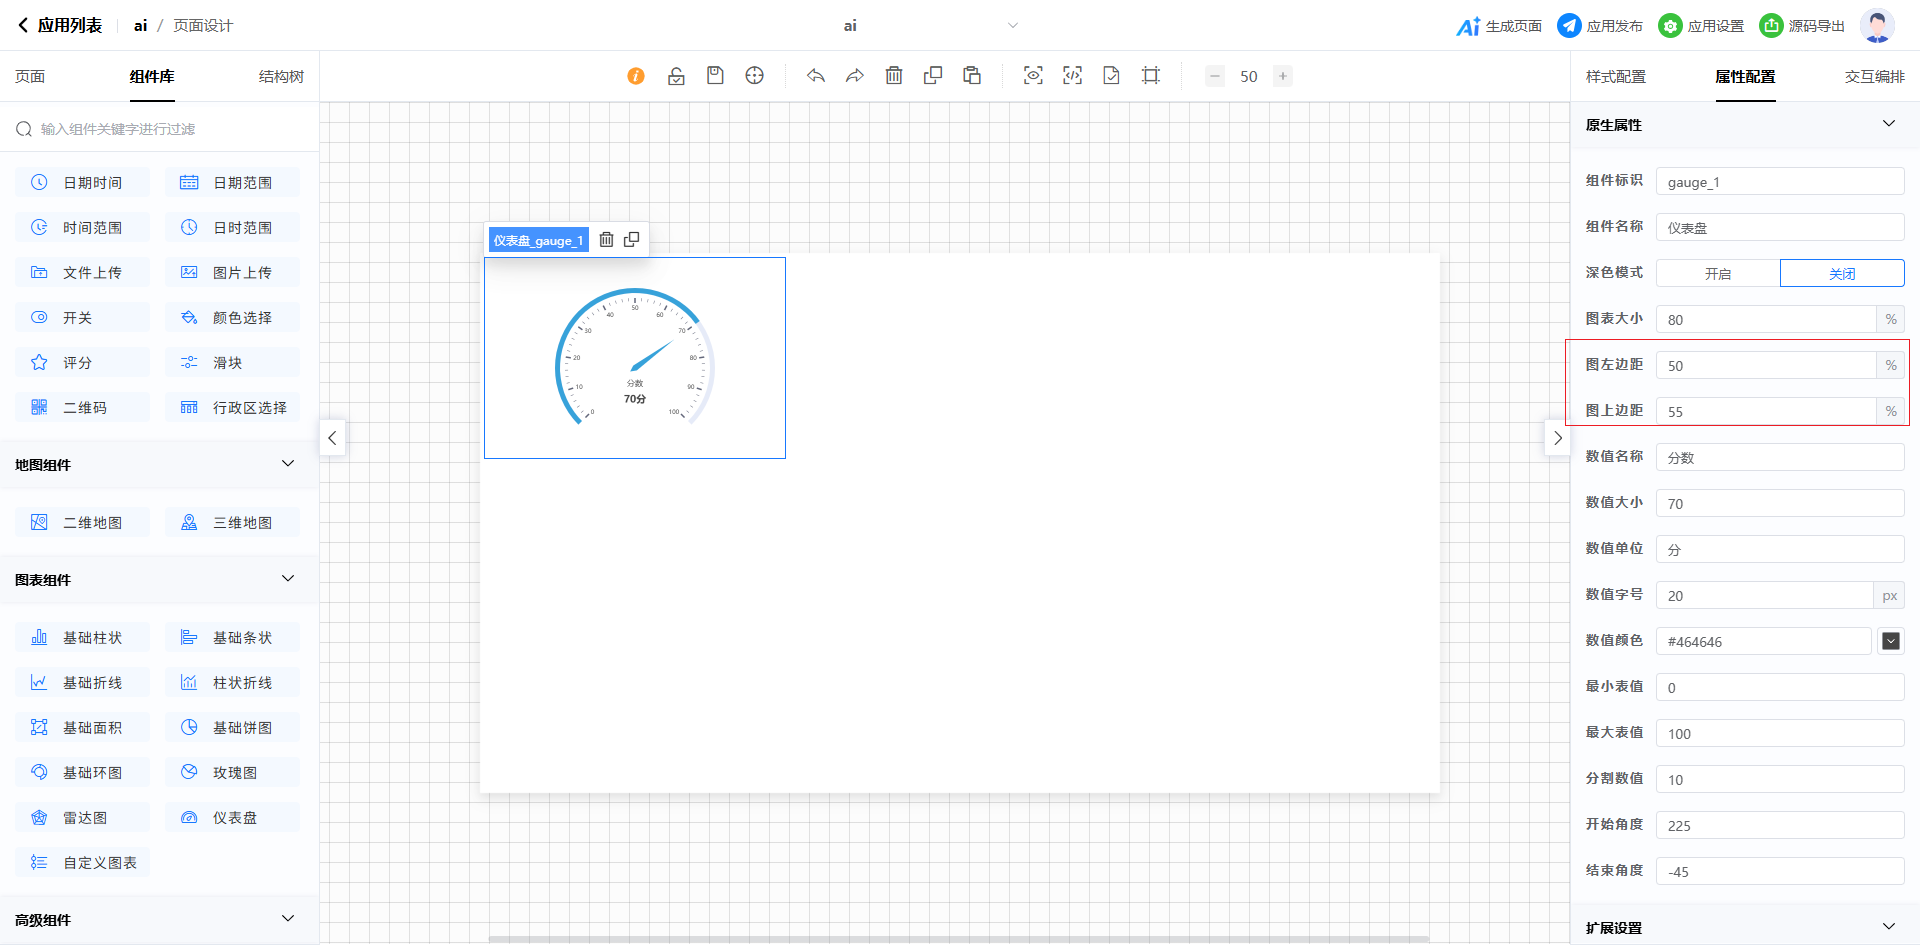This screenshot has height=945, width=1920.
Task: Click the toolbar trash delete icon
Action: pos(894,76)
